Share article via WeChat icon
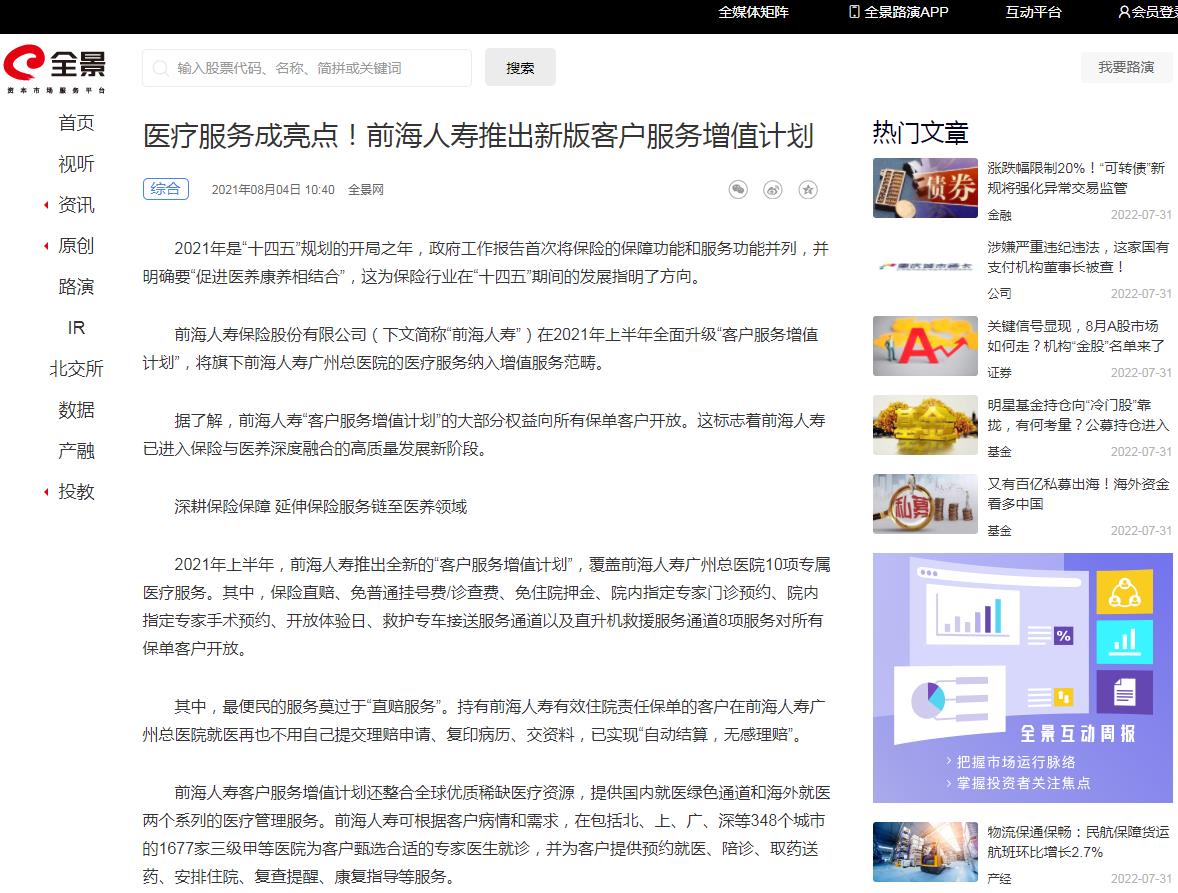 (739, 189)
